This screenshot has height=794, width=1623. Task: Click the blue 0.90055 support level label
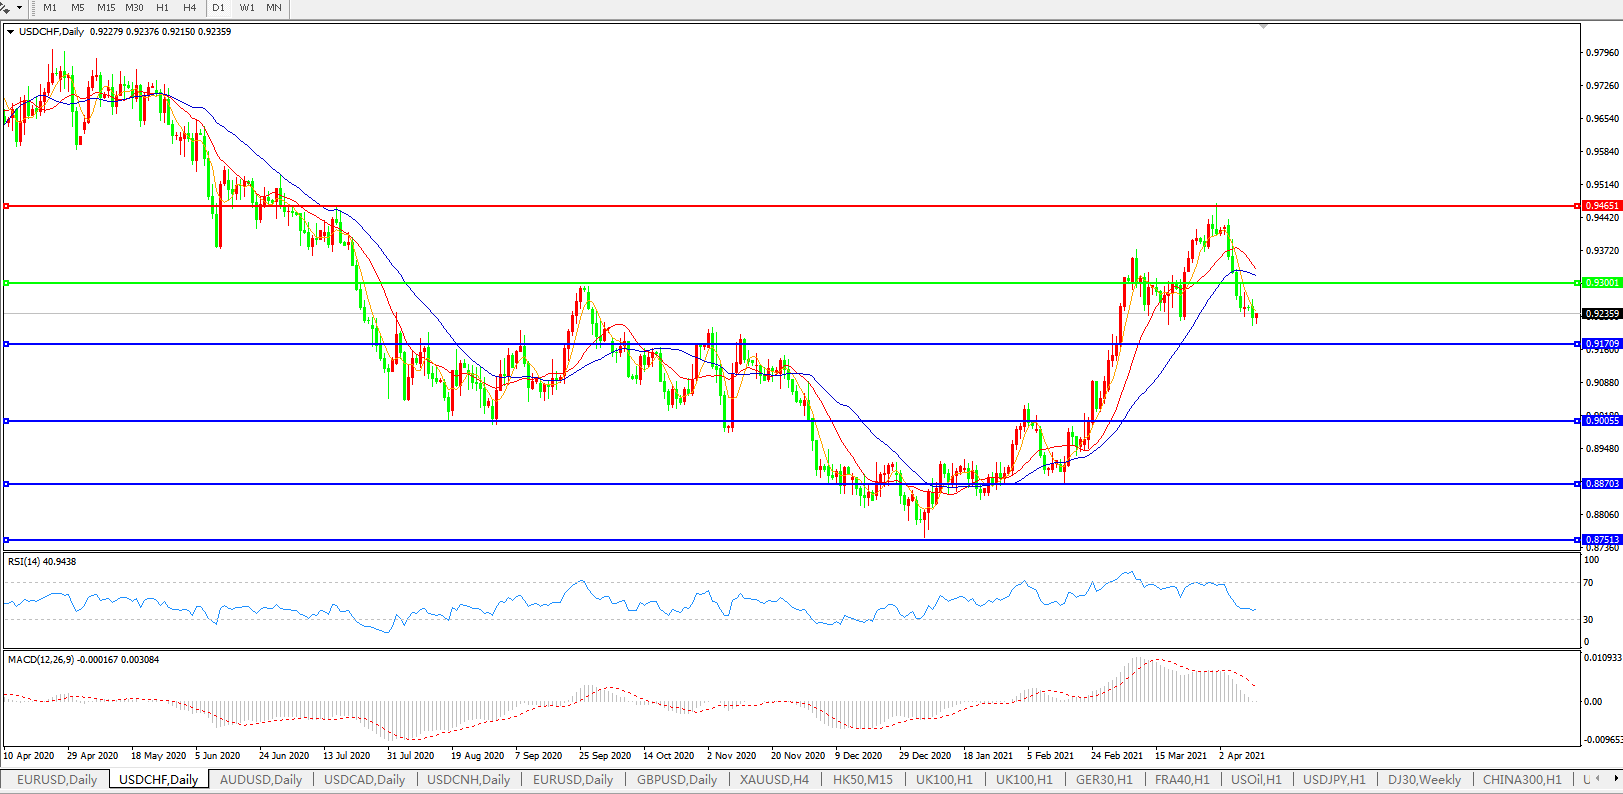[x=1601, y=421]
